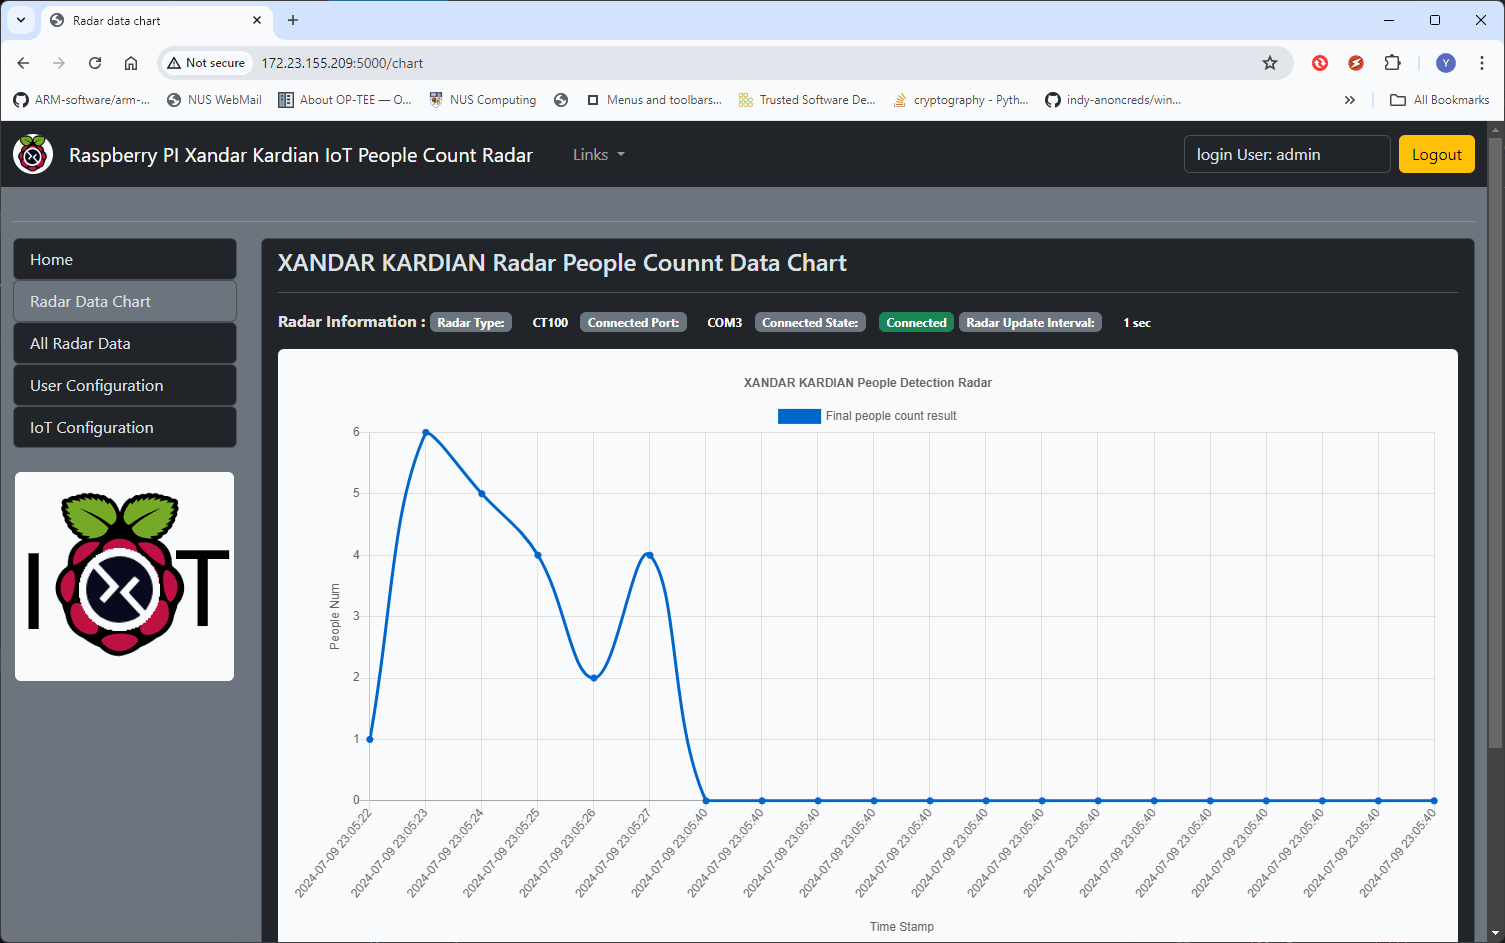Image resolution: width=1505 pixels, height=943 pixels.
Task: Bookmark this page with star icon
Action: click(x=1270, y=63)
